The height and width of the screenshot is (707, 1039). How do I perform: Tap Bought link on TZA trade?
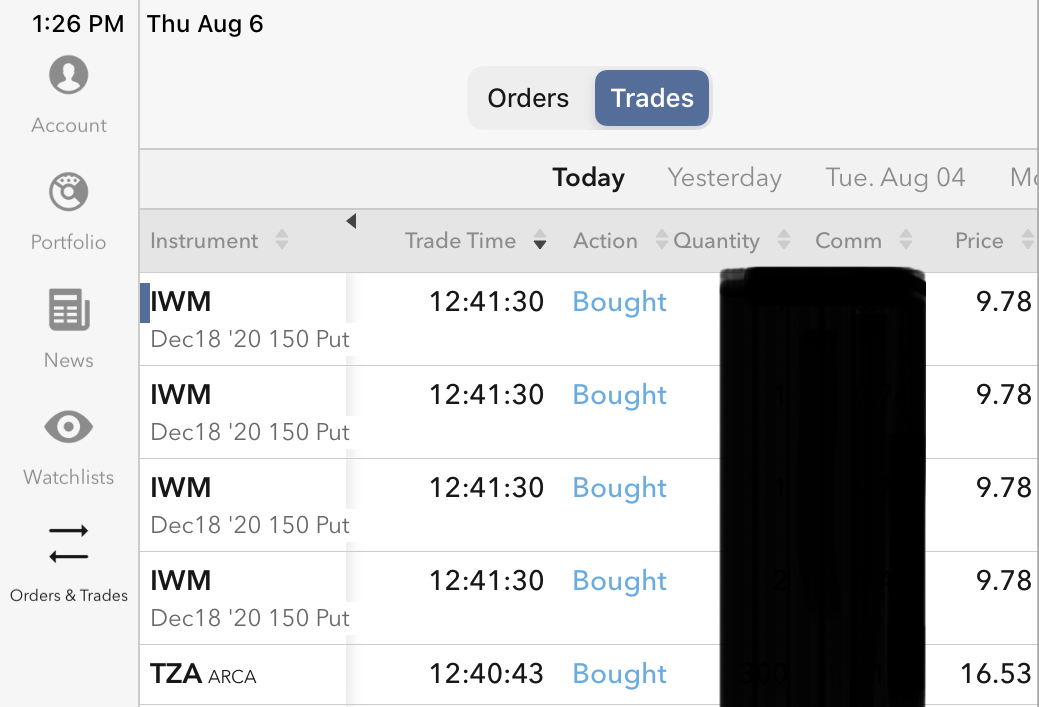coord(619,674)
